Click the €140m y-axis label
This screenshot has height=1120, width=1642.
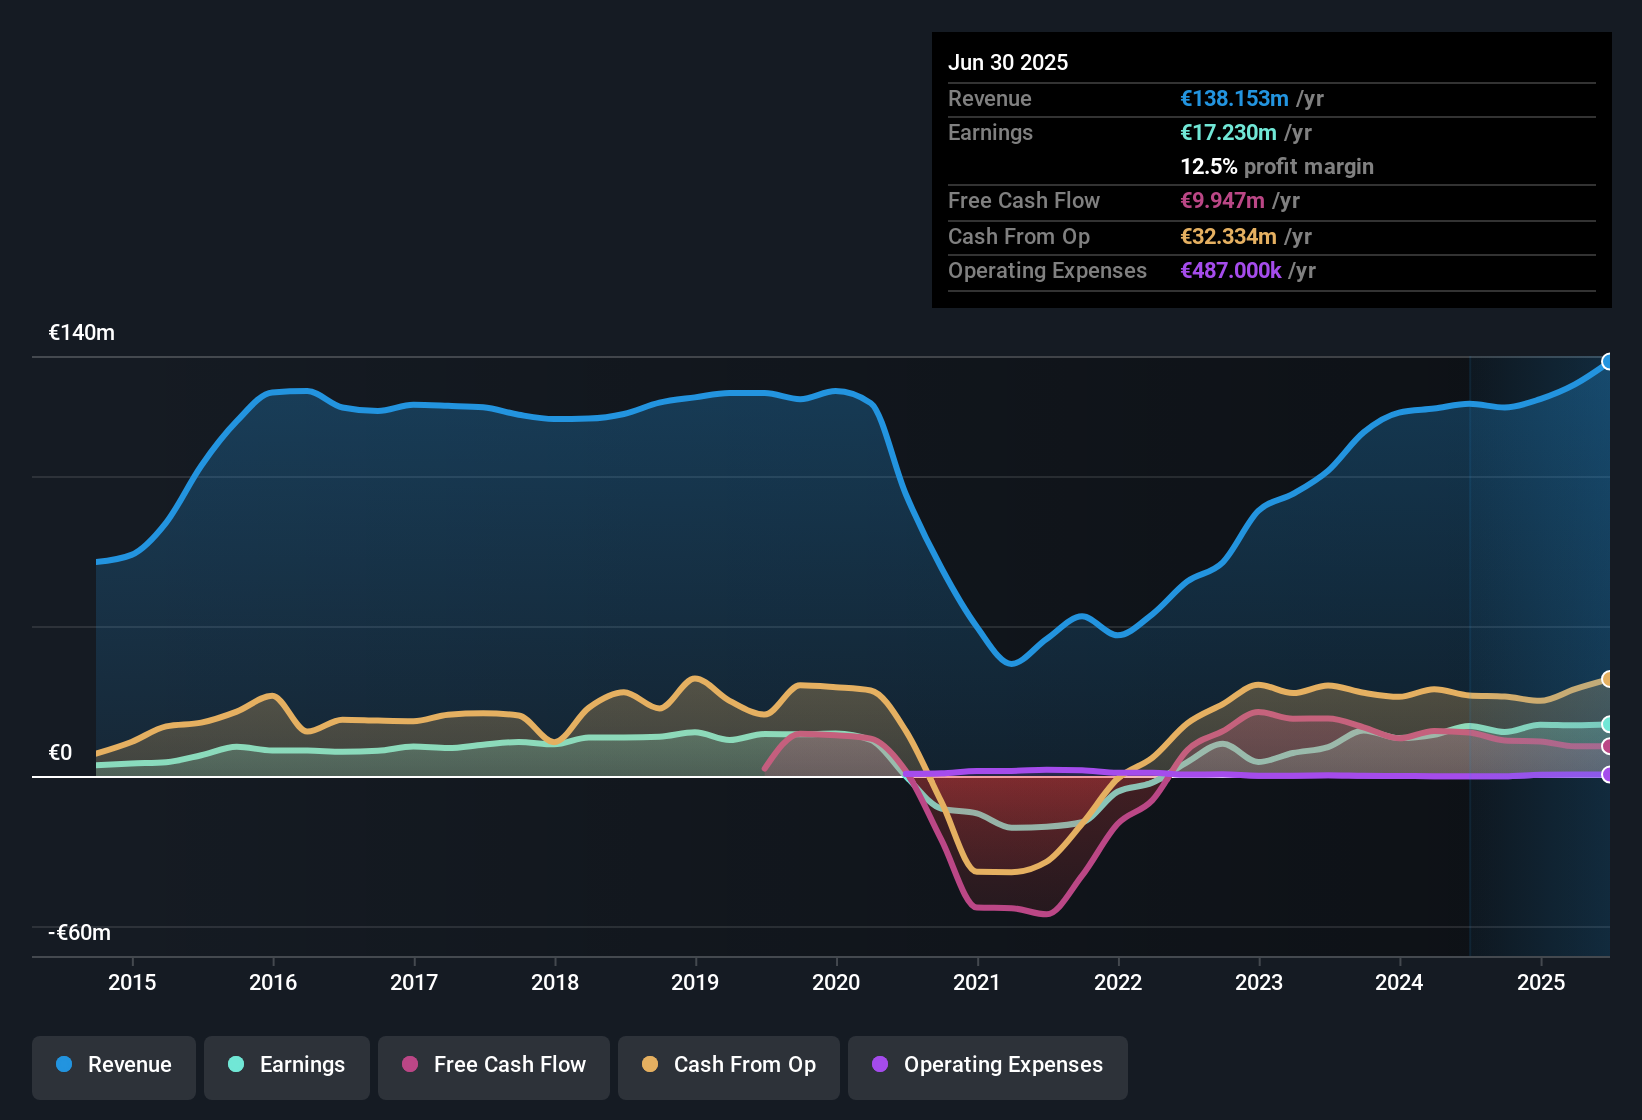pos(81,332)
